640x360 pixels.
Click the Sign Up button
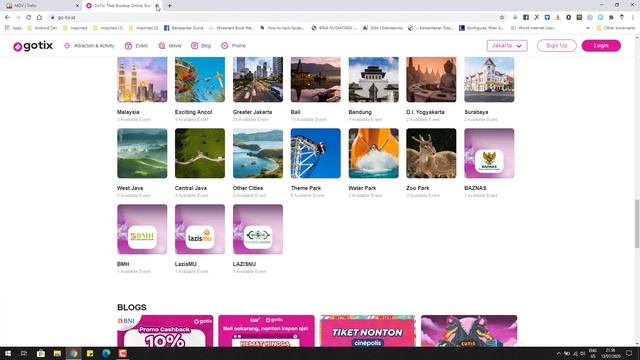coord(557,46)
